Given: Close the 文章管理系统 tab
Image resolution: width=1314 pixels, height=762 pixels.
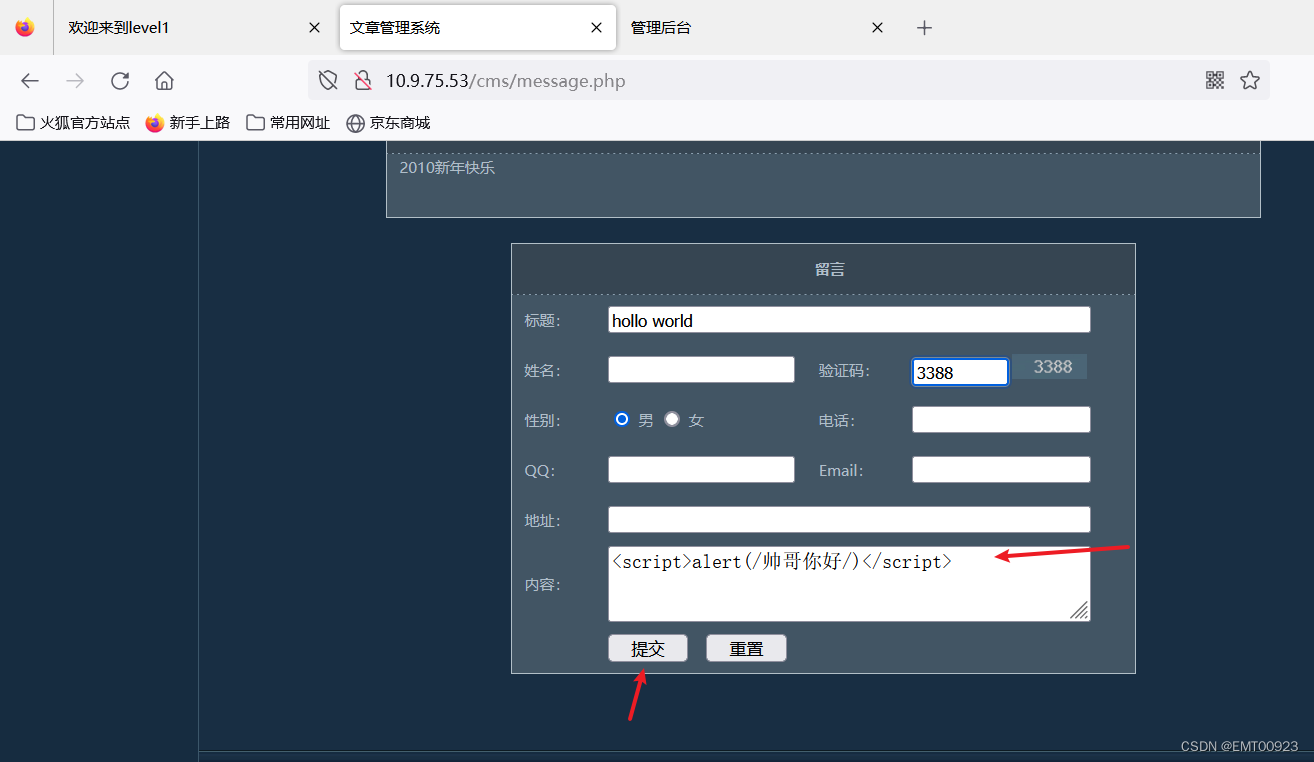Looking at the screenshot, I should pos(596,28).
